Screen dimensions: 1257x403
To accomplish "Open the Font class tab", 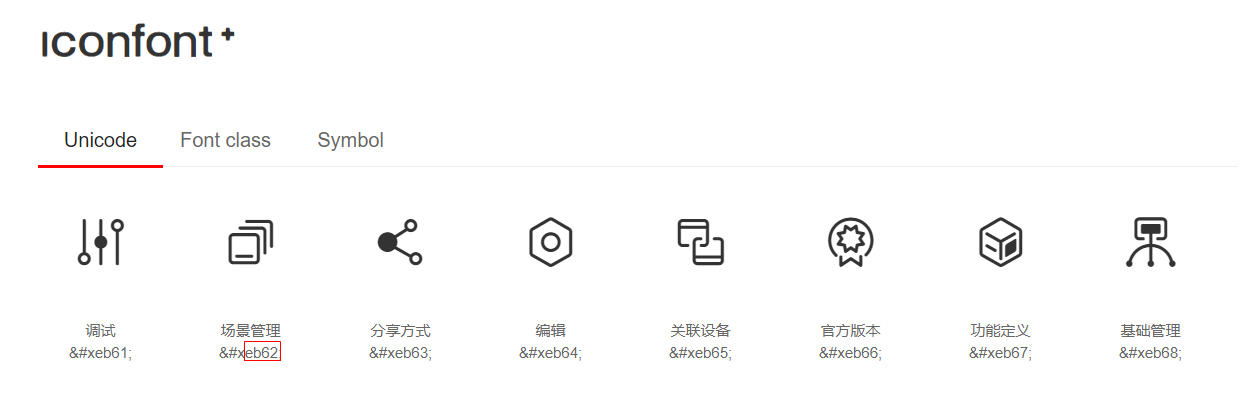I will tap(225, 140).
